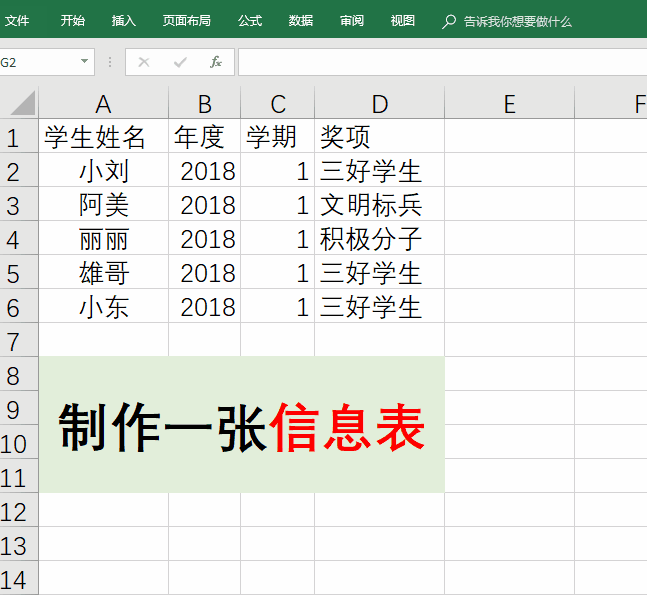Image resolution: width=647 pixels, height=595 pixels.
Task: Select column E header
Action: (510, 103)
